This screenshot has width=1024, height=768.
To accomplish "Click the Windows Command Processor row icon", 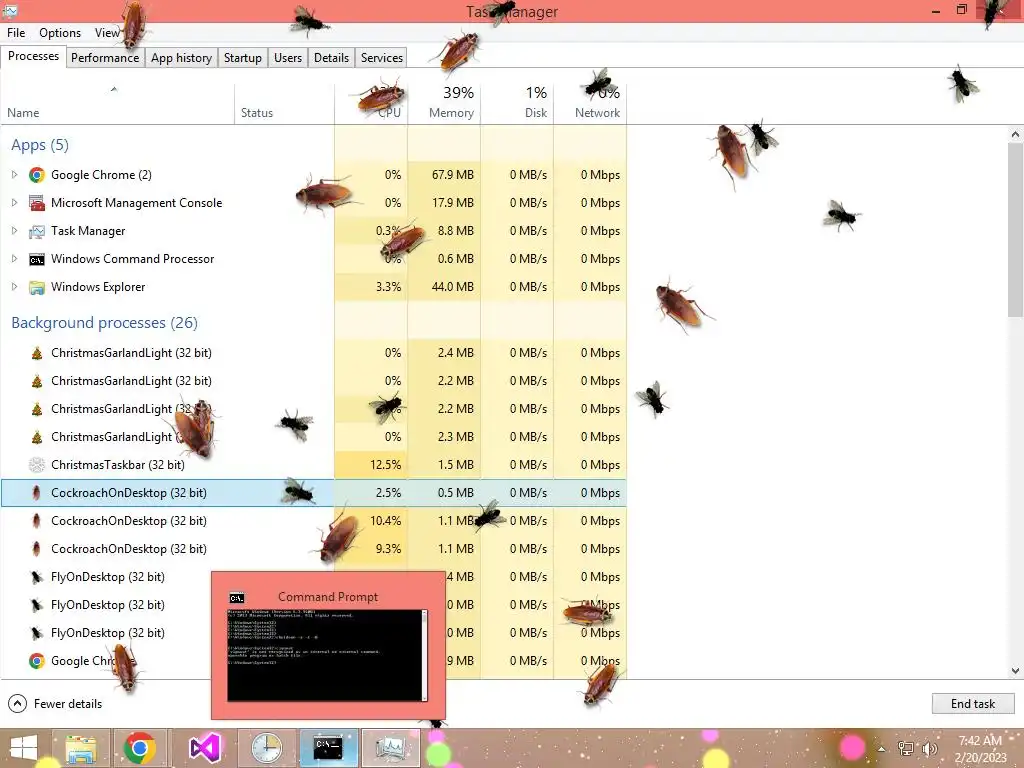I will click(37, 259).
